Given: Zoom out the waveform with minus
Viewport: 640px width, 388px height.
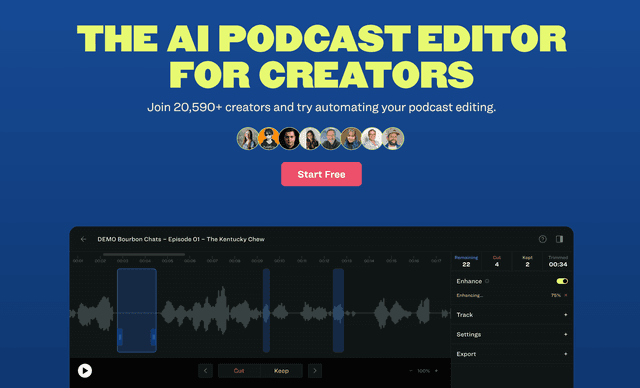Looking at the screenshot, I should [x=411, y=371].
